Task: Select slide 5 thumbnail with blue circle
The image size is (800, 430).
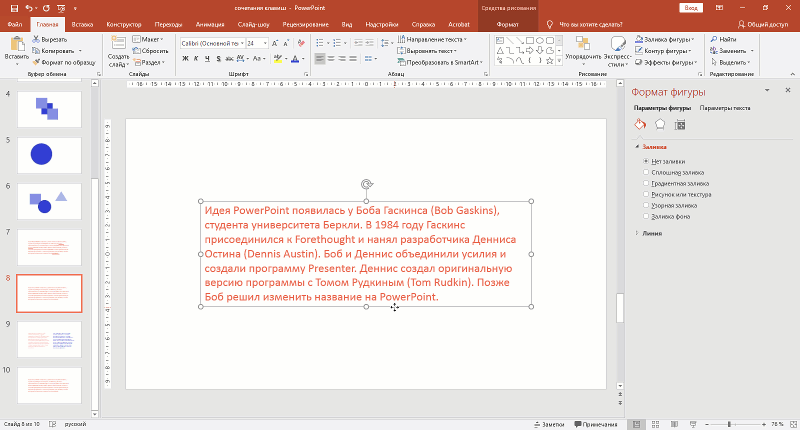Action: [x=49, y=154]
